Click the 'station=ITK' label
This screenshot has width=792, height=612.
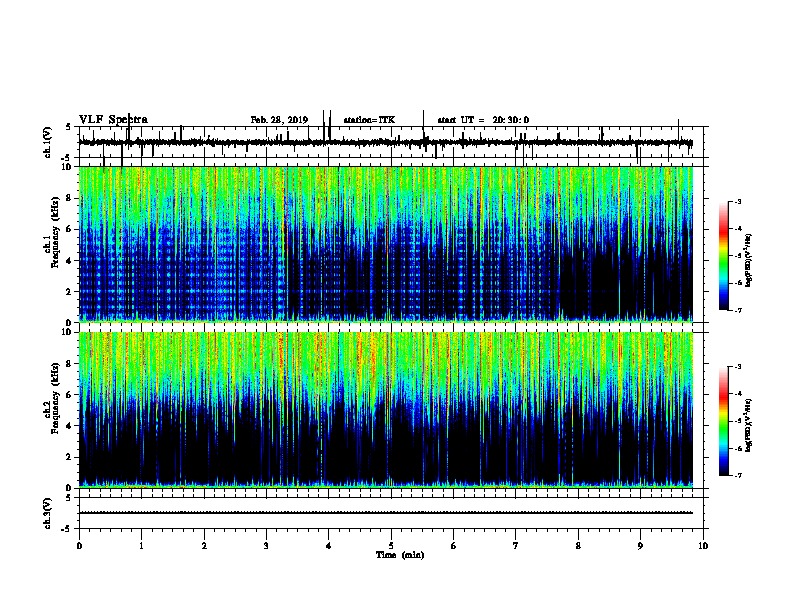click(369, 120)
